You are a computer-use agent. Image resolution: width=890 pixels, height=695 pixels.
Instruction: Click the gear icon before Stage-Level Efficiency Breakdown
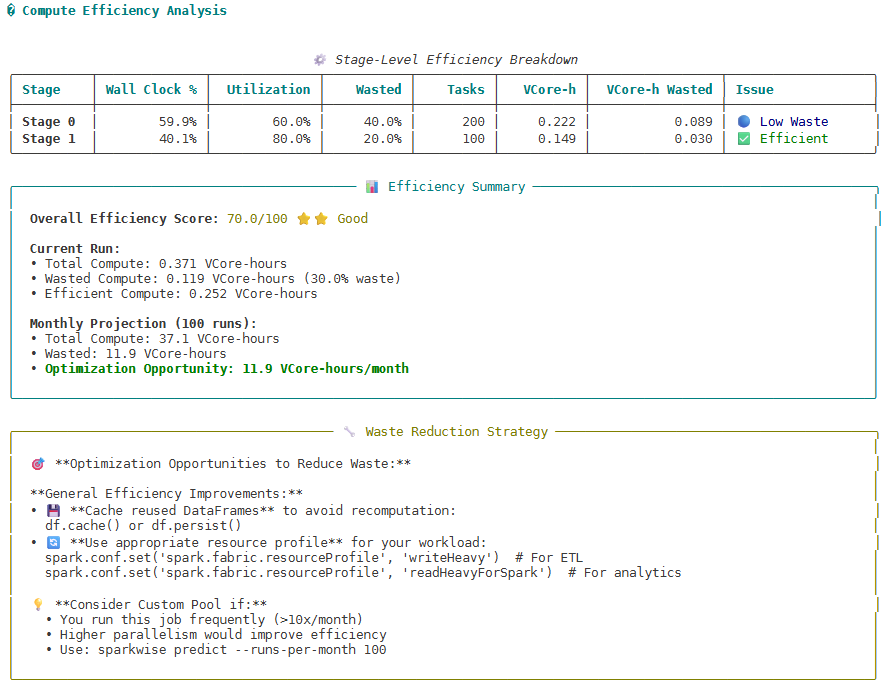click(x=320, y=60)
